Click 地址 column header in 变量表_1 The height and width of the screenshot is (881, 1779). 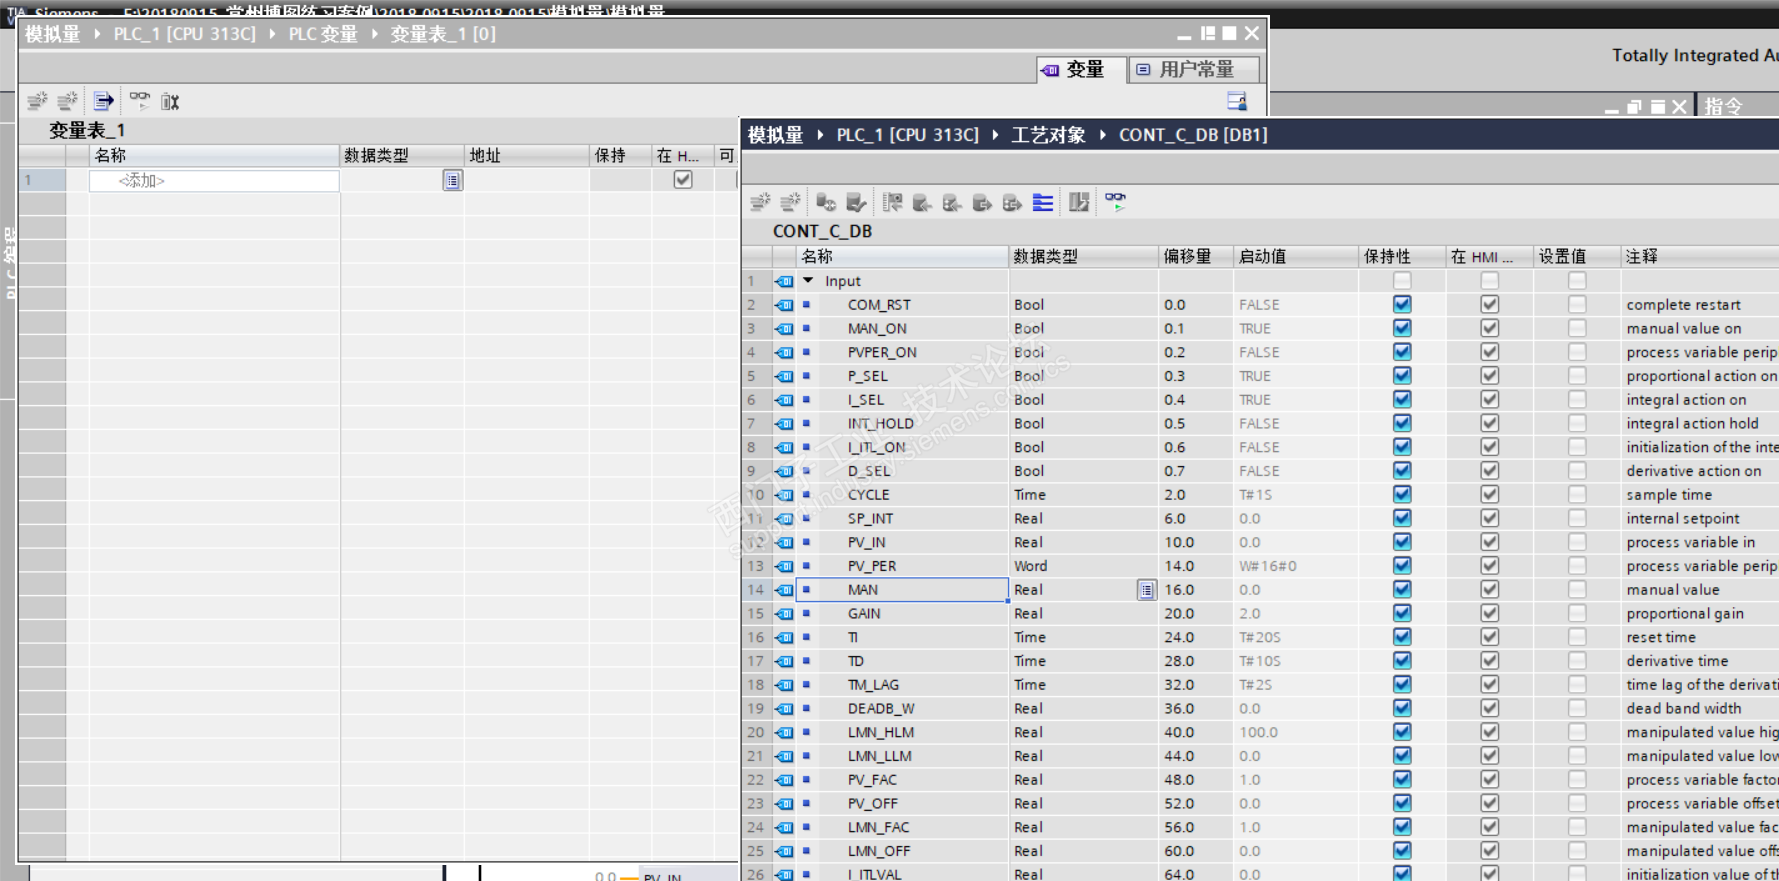[x=527, y=156]
